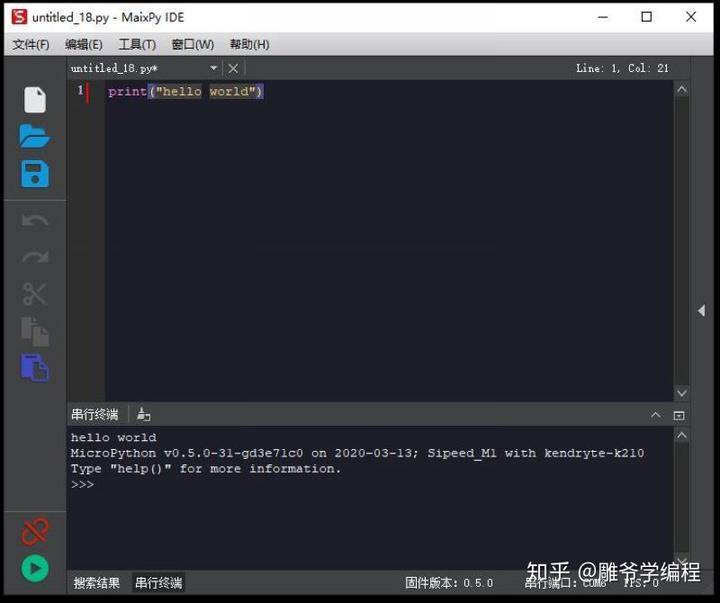Image resolution: width=720 pixels, height=603 pixels.
Task: Open a file with the folder icon
Action: pos(35,137)
